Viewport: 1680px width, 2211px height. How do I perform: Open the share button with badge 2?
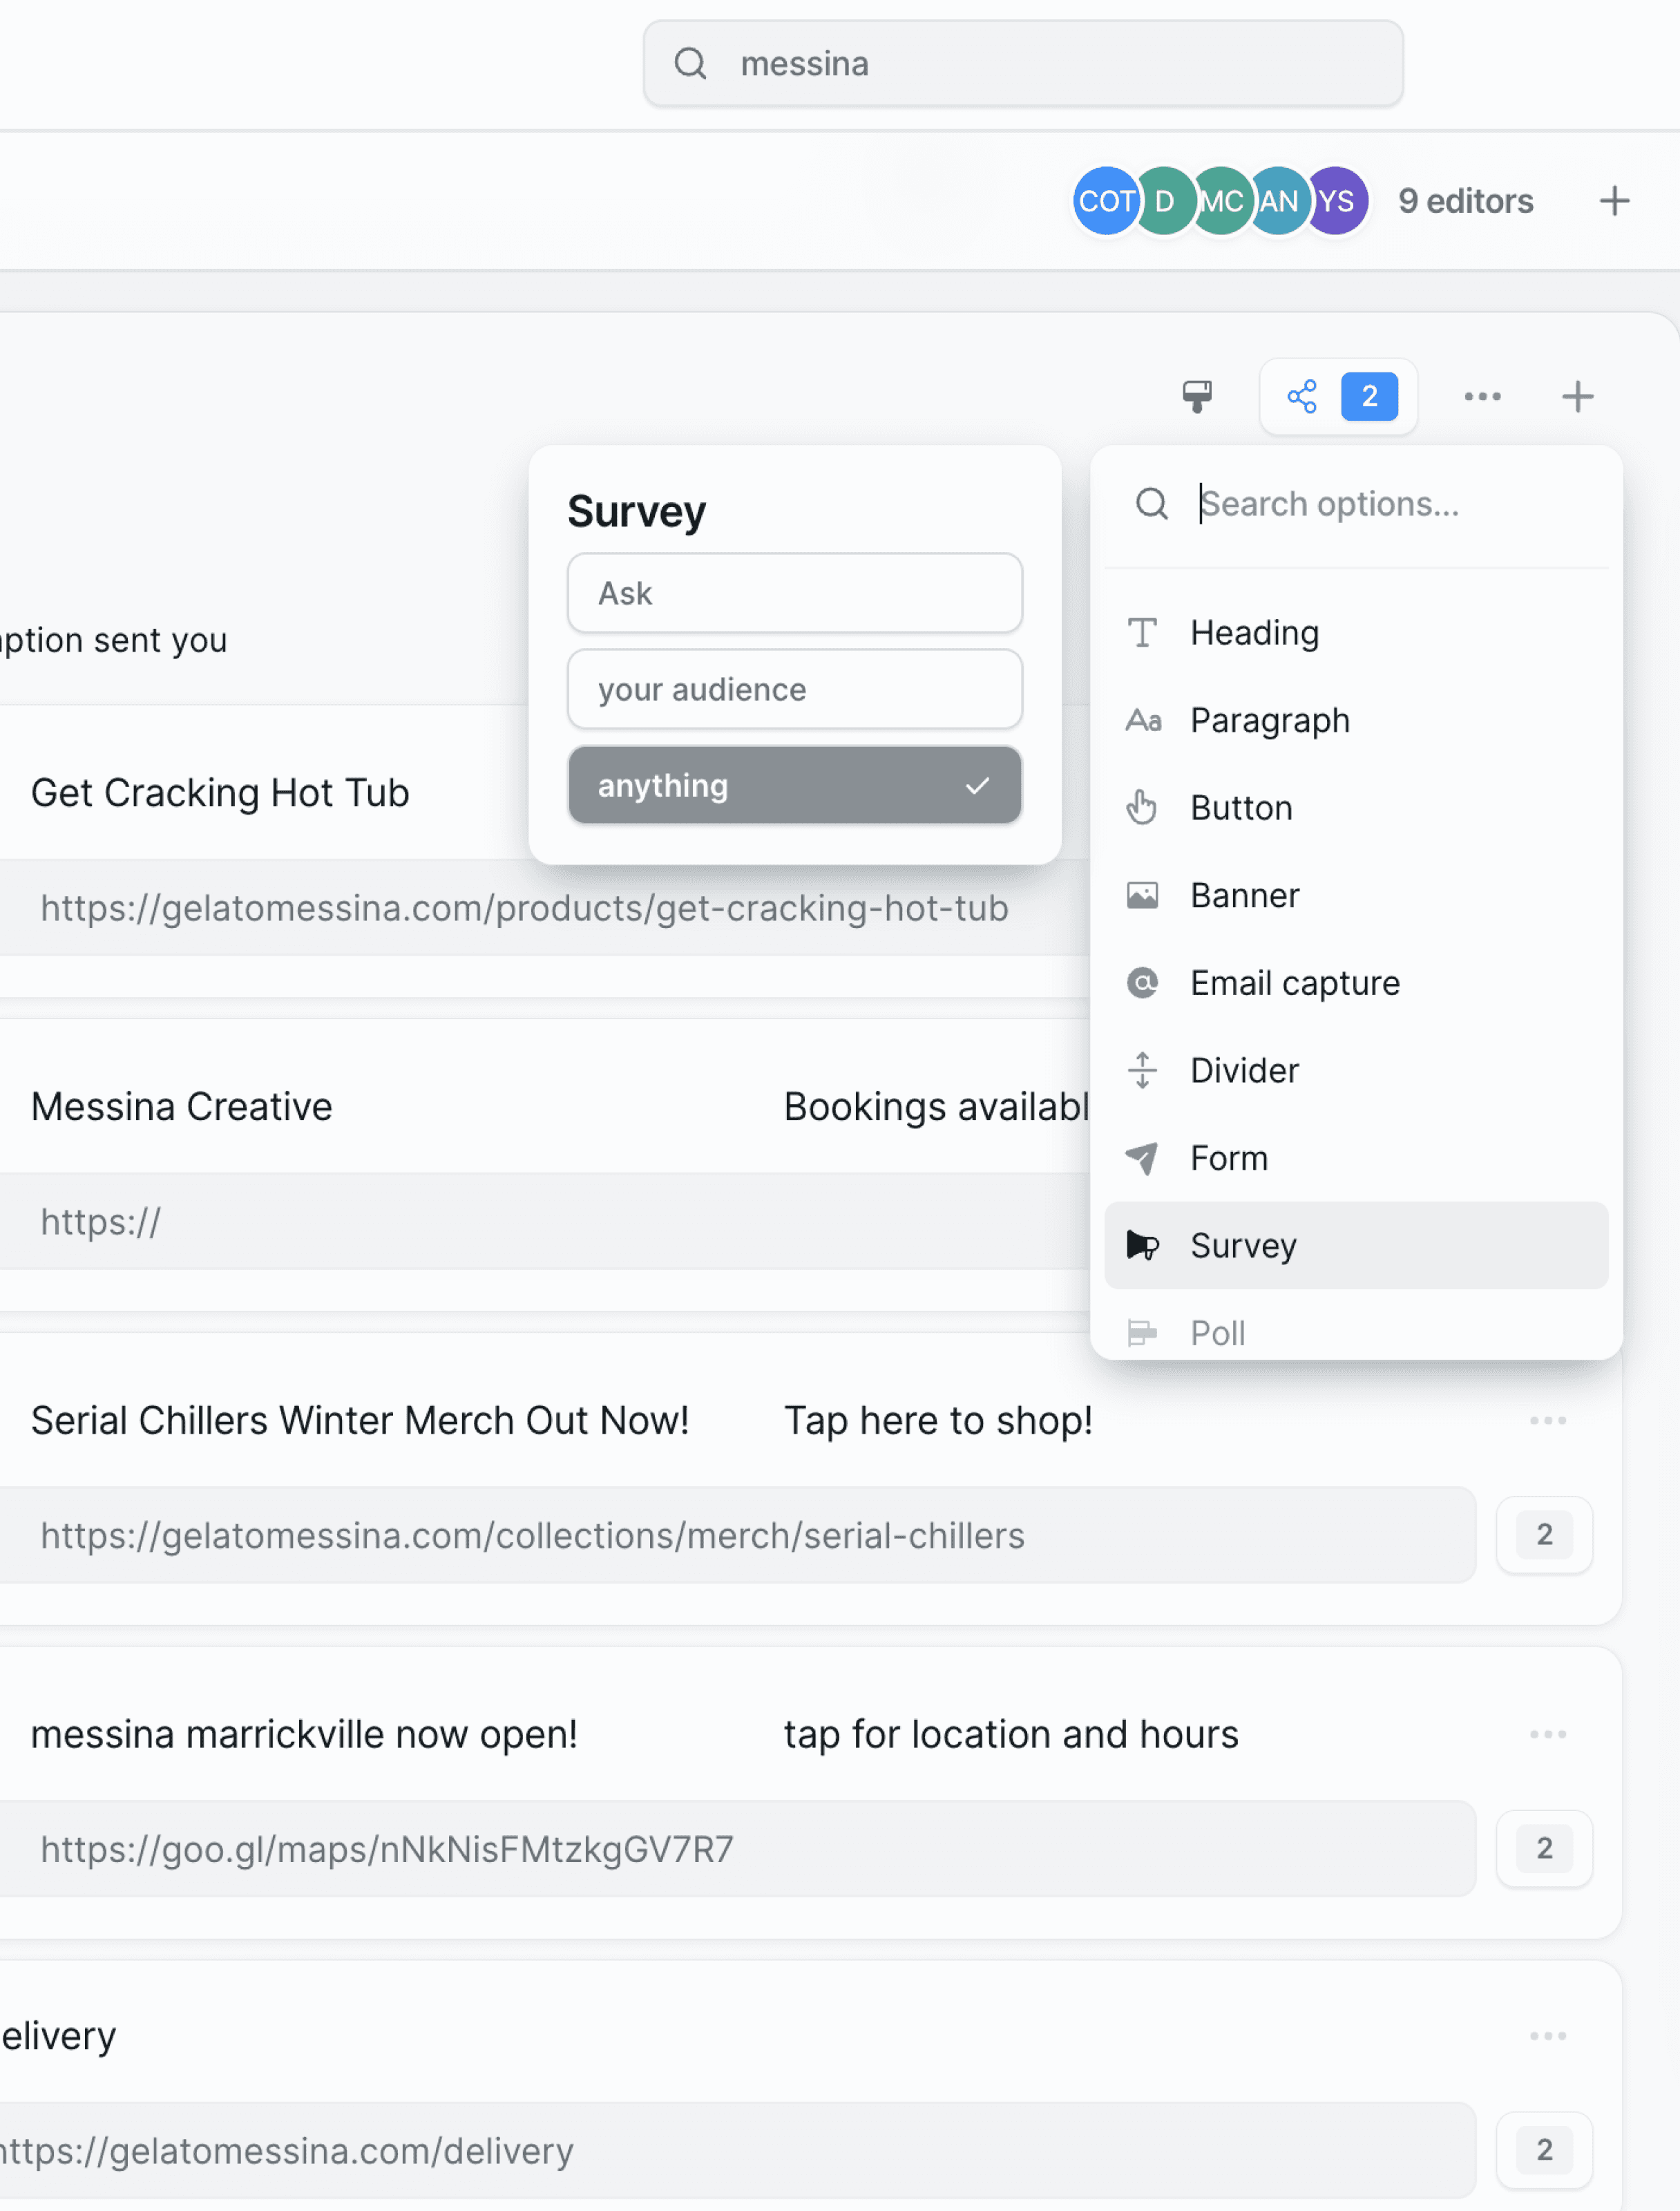coord(1339,396)
